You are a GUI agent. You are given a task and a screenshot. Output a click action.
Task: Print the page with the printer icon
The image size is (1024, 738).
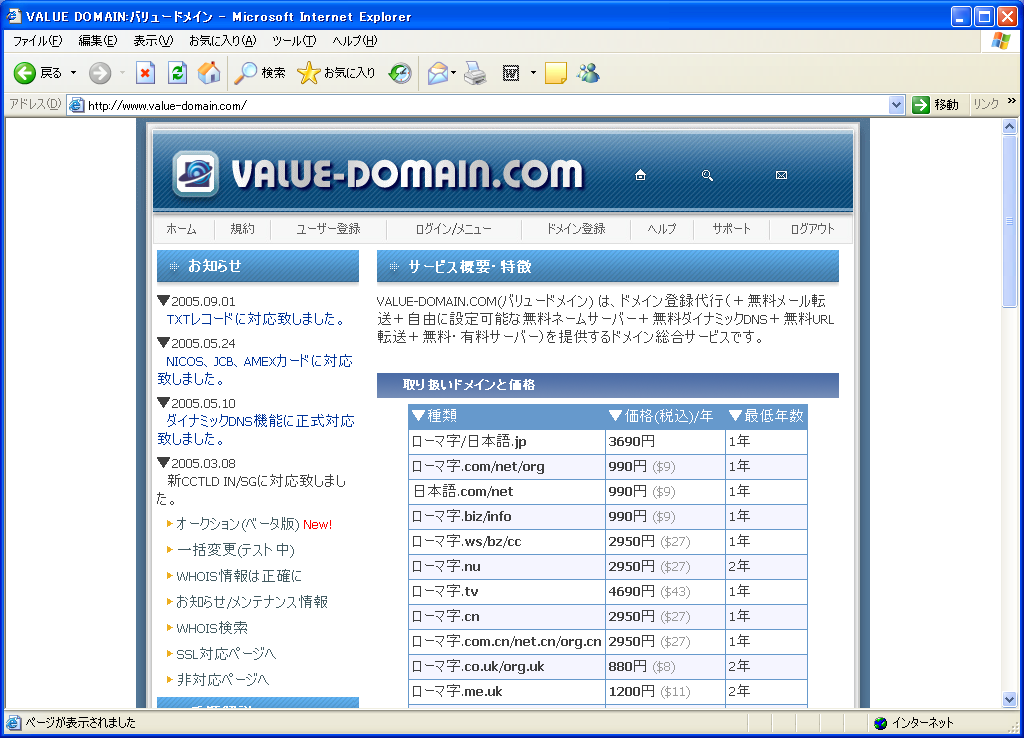point(475,73)
